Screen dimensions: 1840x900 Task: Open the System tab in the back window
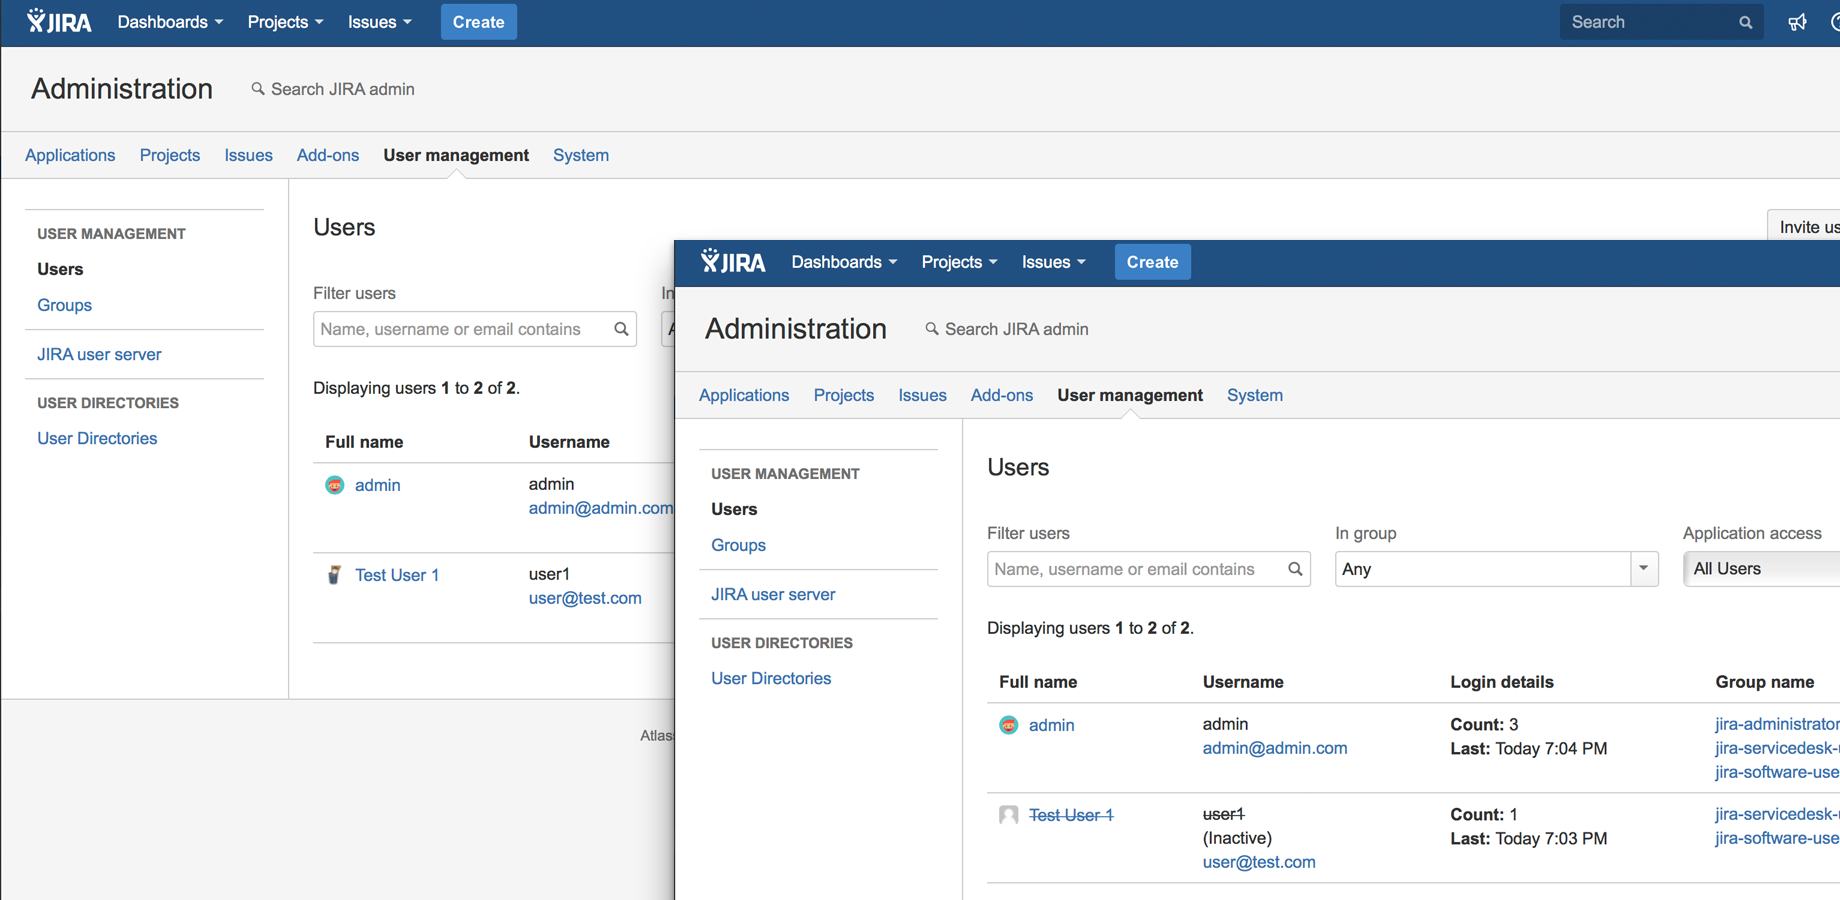click(581, 155)
